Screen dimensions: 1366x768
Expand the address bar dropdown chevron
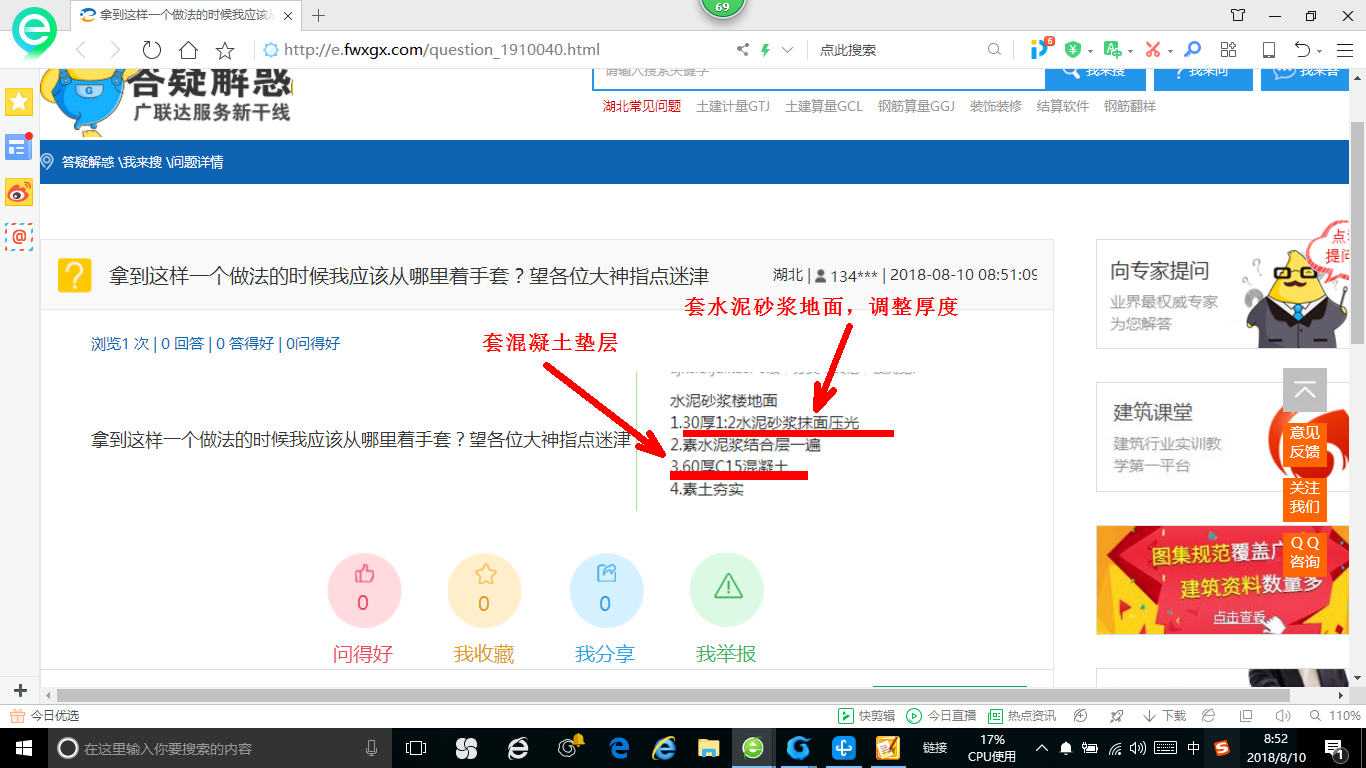[x=787, y=50]
